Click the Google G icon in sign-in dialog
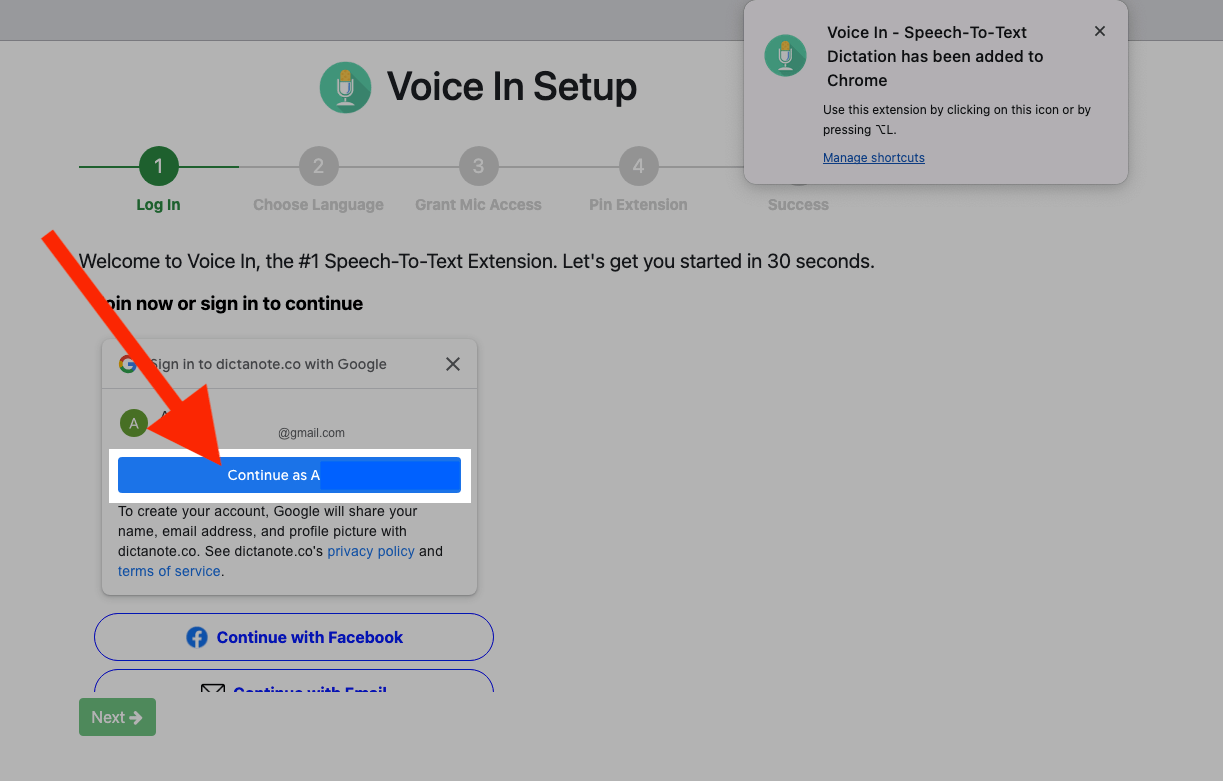The image size is (1223, 781). click(x=129, y=364)
